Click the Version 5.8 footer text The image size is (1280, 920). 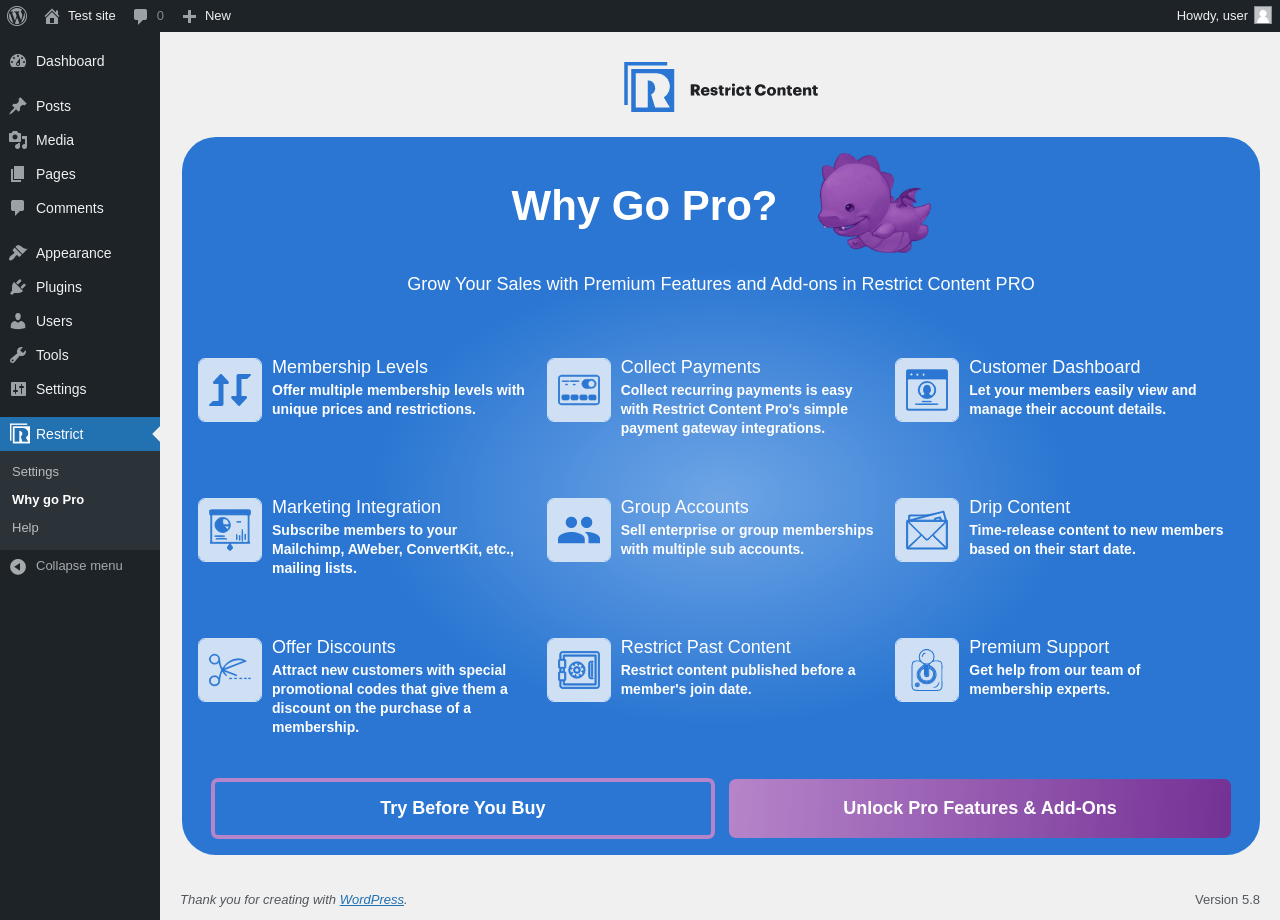(1227, 899)
